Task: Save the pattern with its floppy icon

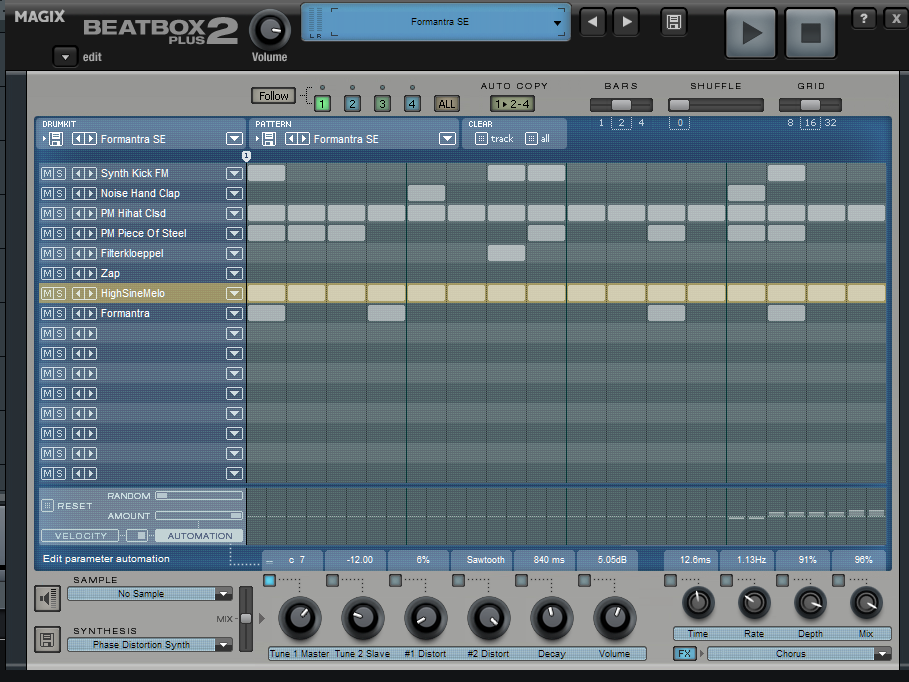Action: coord(268,139)
